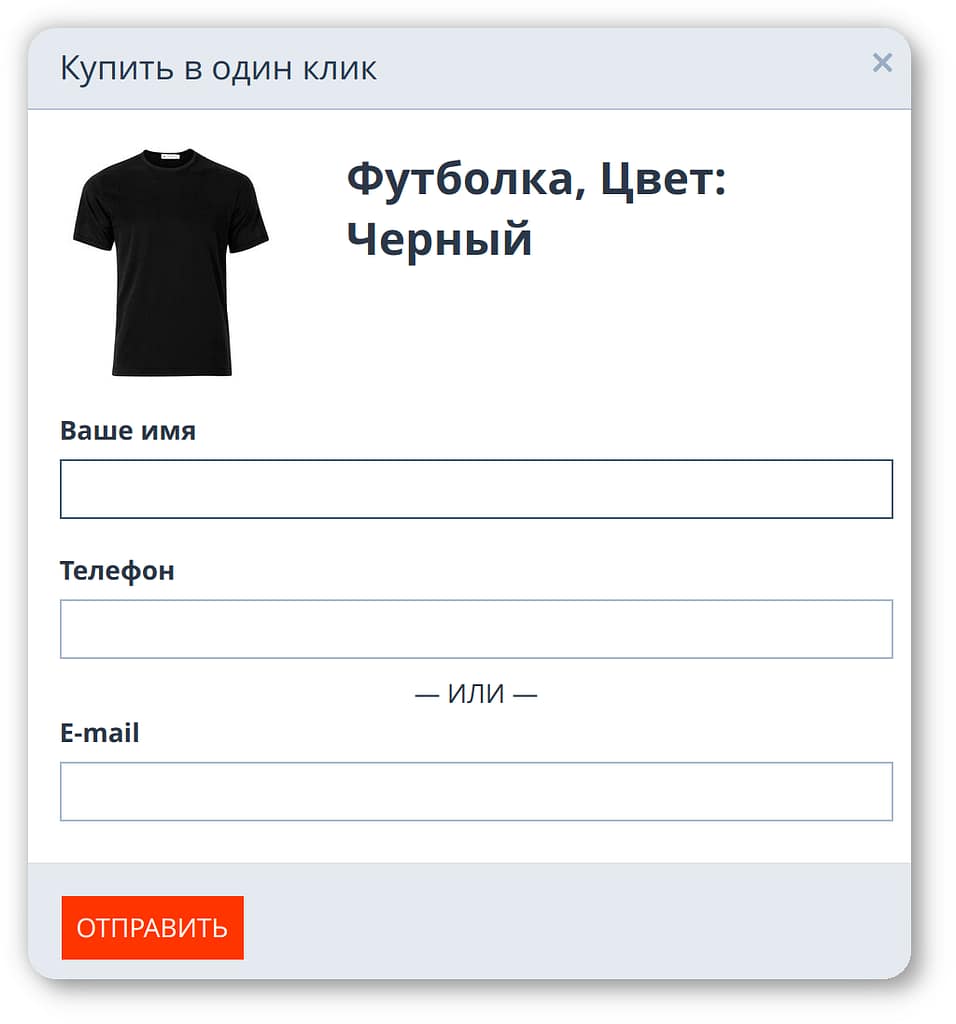Click into the Телефон input field

tap(476, 629)
